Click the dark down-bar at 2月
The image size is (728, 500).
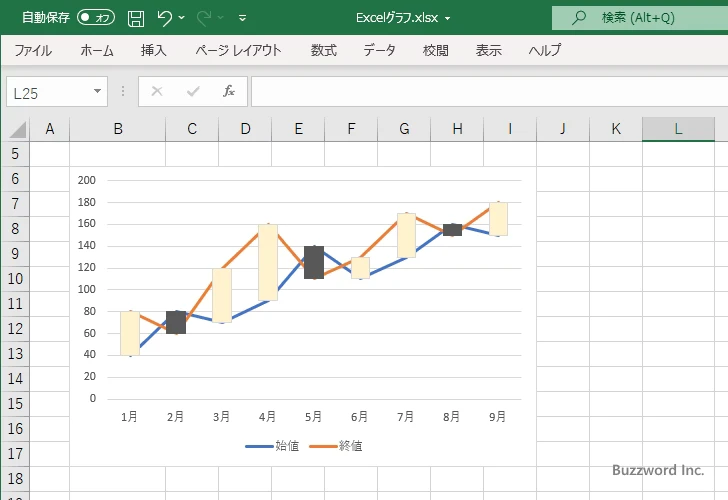click(x=176, y=322)
